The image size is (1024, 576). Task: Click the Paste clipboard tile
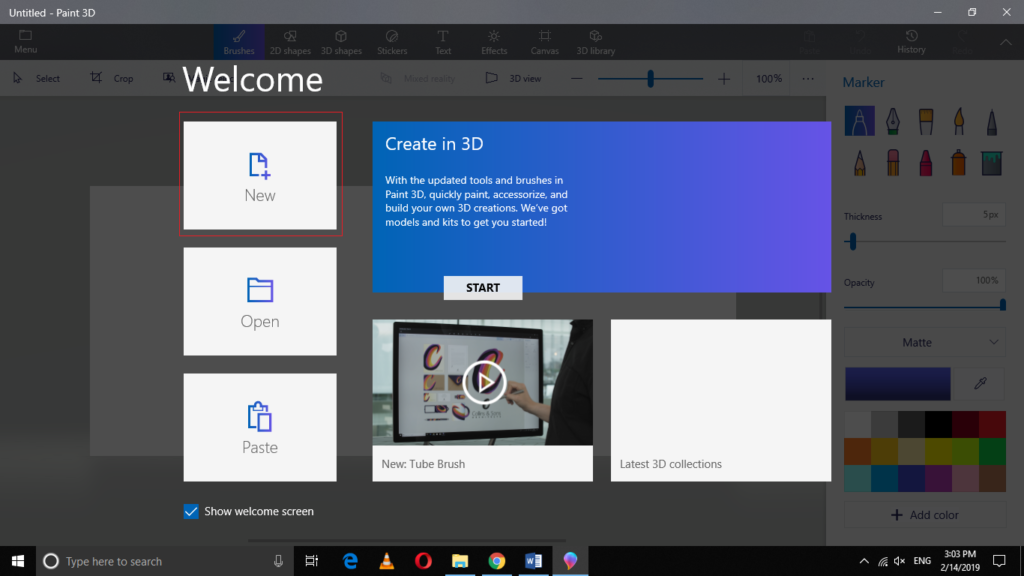tap(260, 427)
